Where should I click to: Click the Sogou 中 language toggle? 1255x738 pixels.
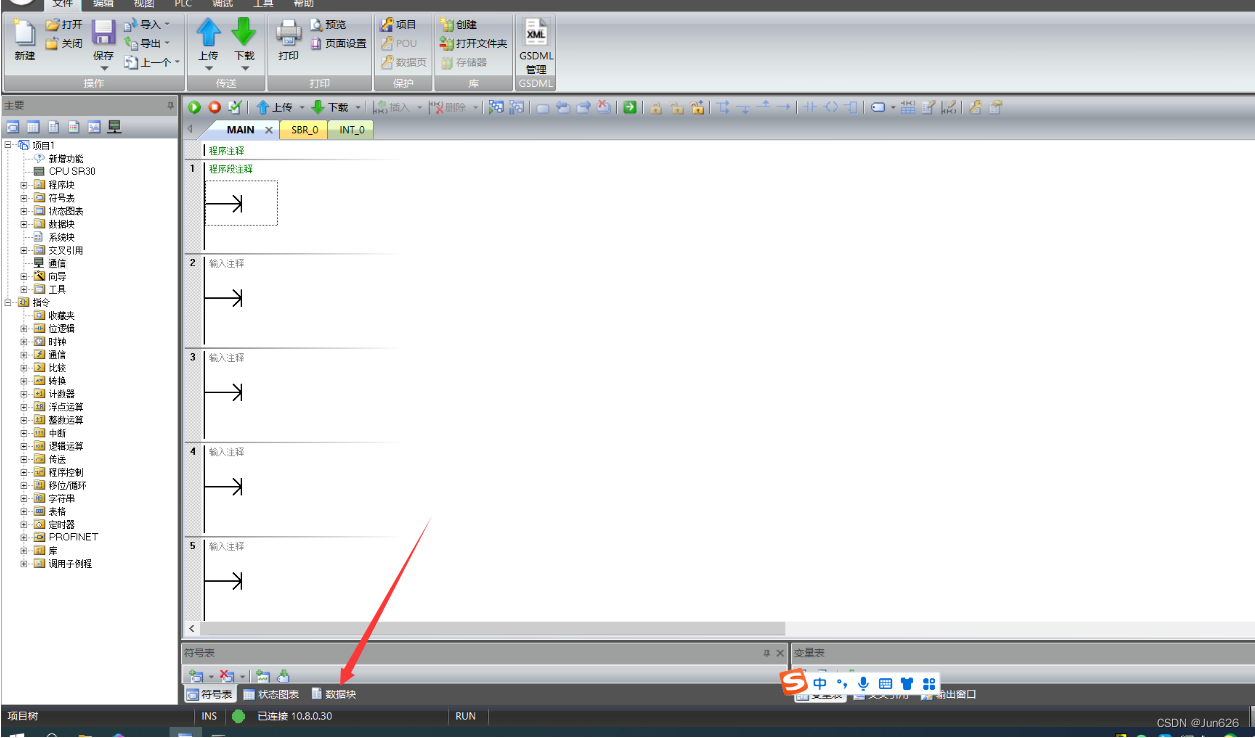pyautogui.click(x=820, y=683)
